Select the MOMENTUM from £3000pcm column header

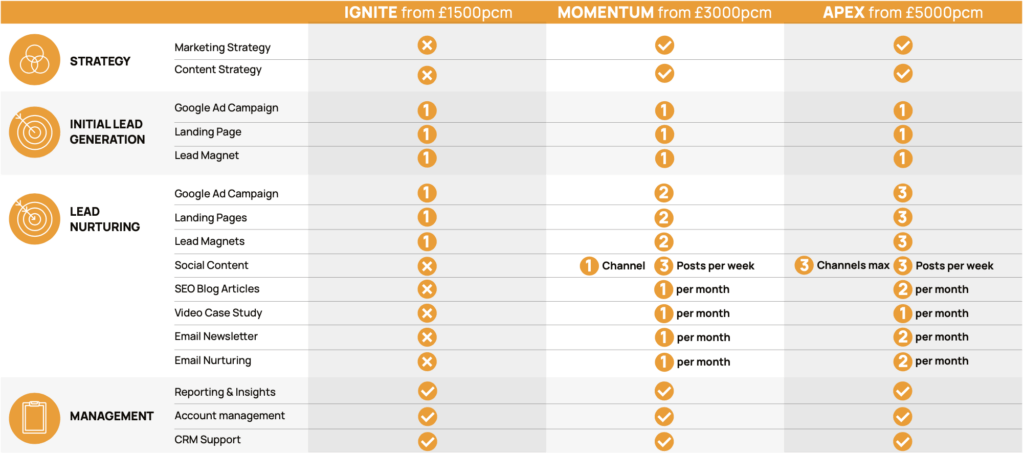coord(664,12)
